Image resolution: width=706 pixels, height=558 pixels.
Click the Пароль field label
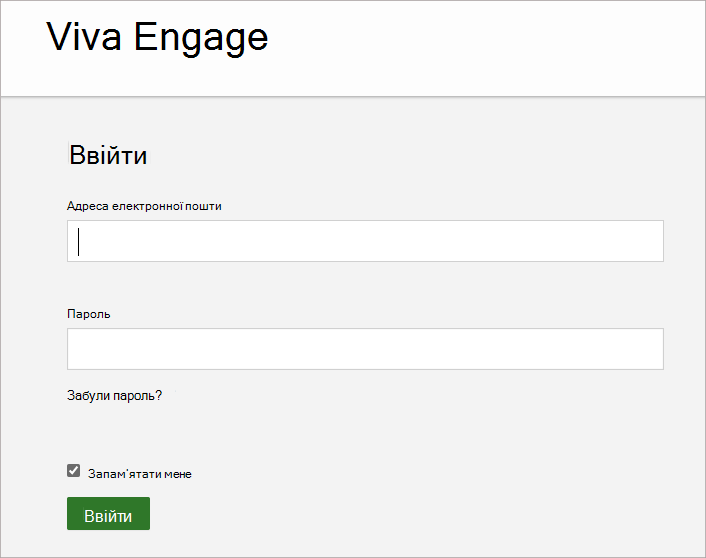[x=89, y=314]
